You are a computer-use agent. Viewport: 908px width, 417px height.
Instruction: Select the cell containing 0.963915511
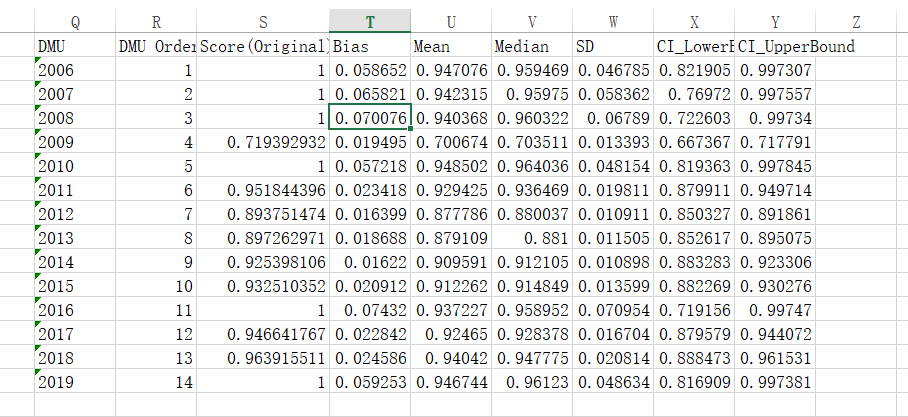tap(263, 357)
